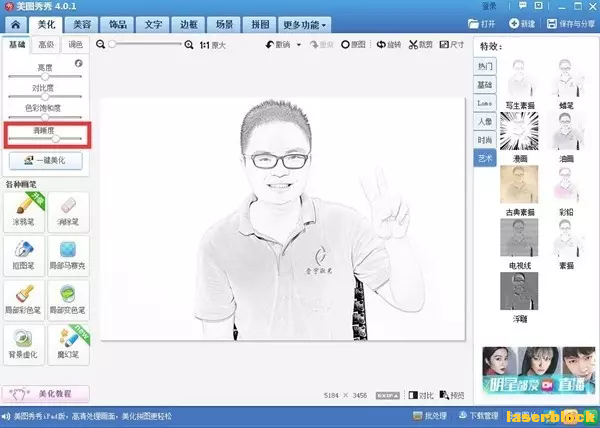Image resolution: width=600 pixels, height=428 pixels.
Task: Apply the 漫画 comic effect thumbnail
Action: 519,131
